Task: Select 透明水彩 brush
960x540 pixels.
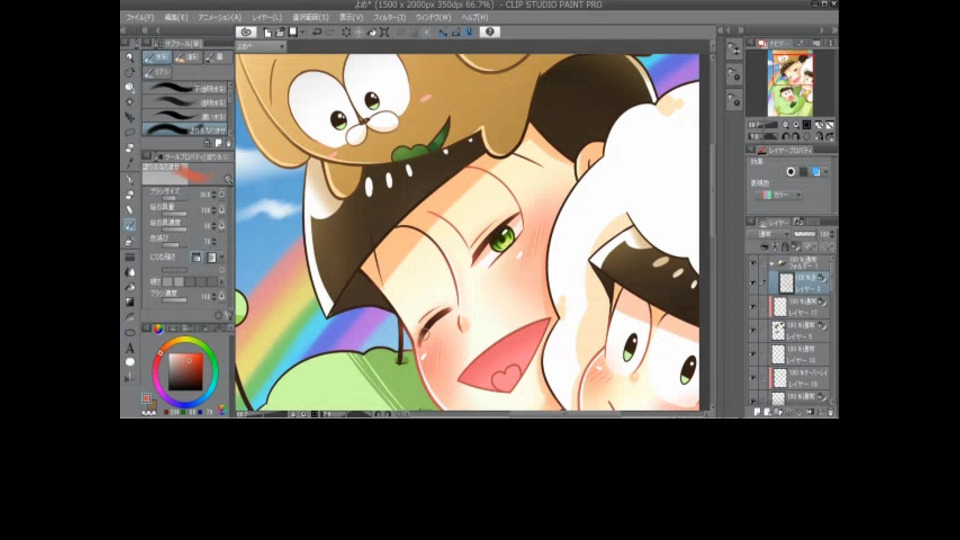Action: pos(185,102)
